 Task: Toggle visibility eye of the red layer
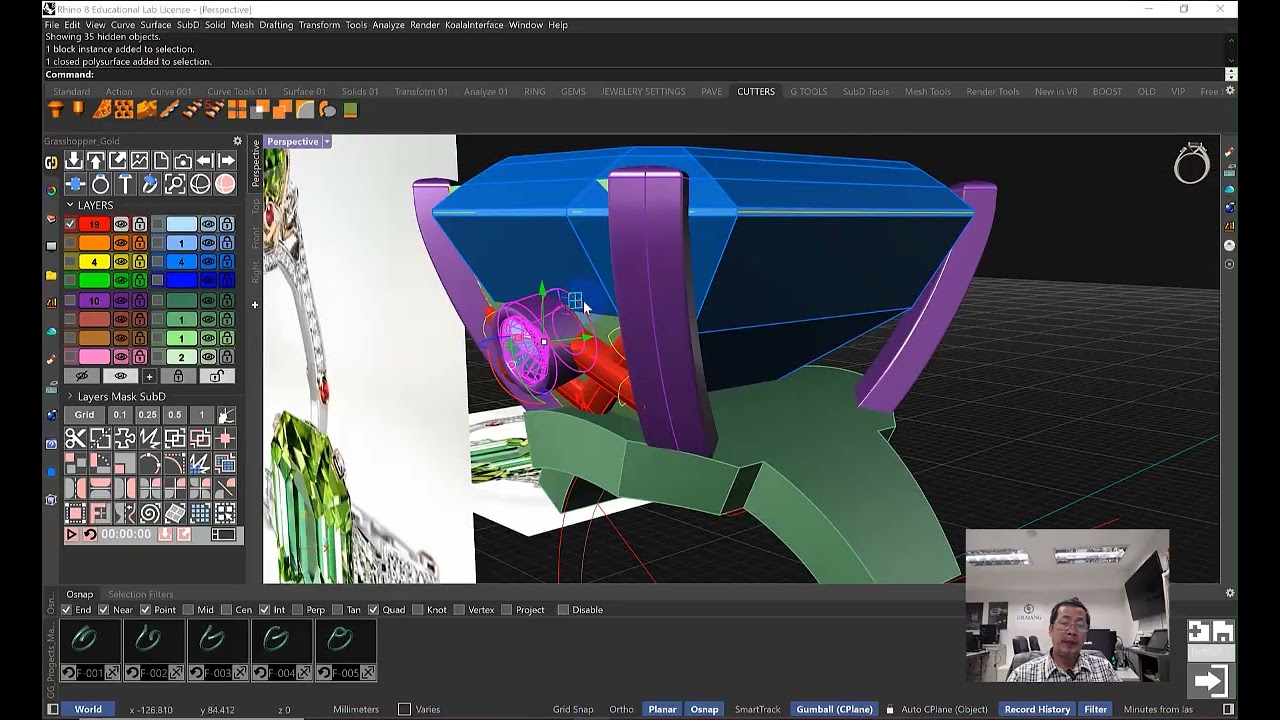(121, 224)
